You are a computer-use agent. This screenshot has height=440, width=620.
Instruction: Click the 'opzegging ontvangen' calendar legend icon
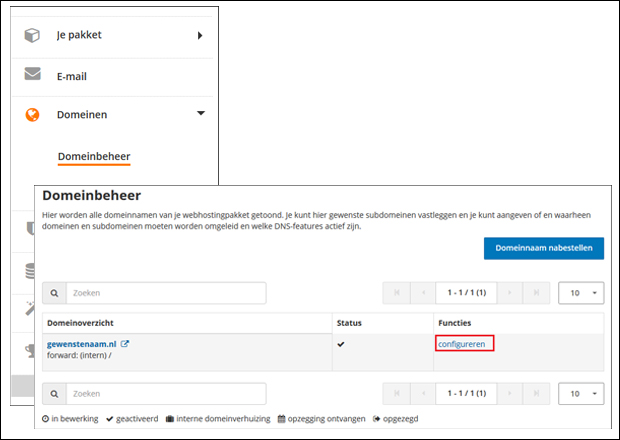[x=281, y=419]
